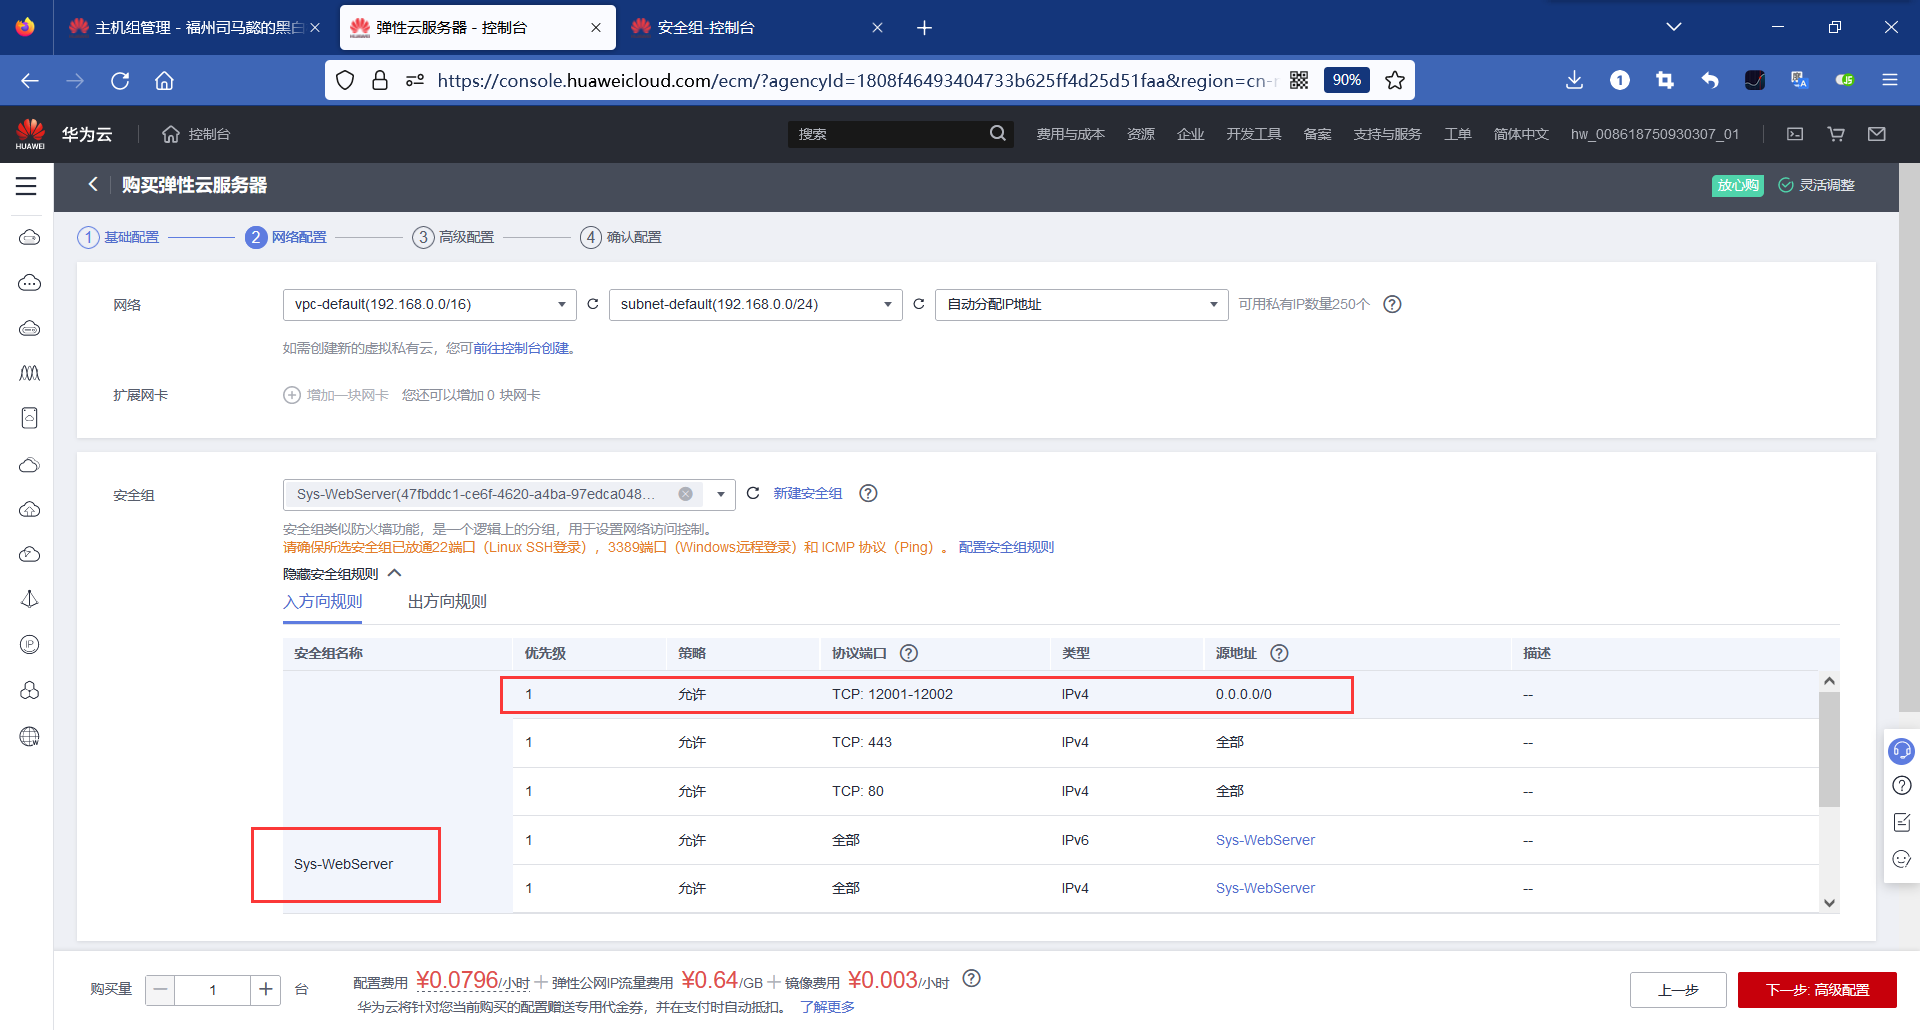The image size is (1920, 1030).
Task: Open the language selector 简体中文
Action: coord(1521,134)
